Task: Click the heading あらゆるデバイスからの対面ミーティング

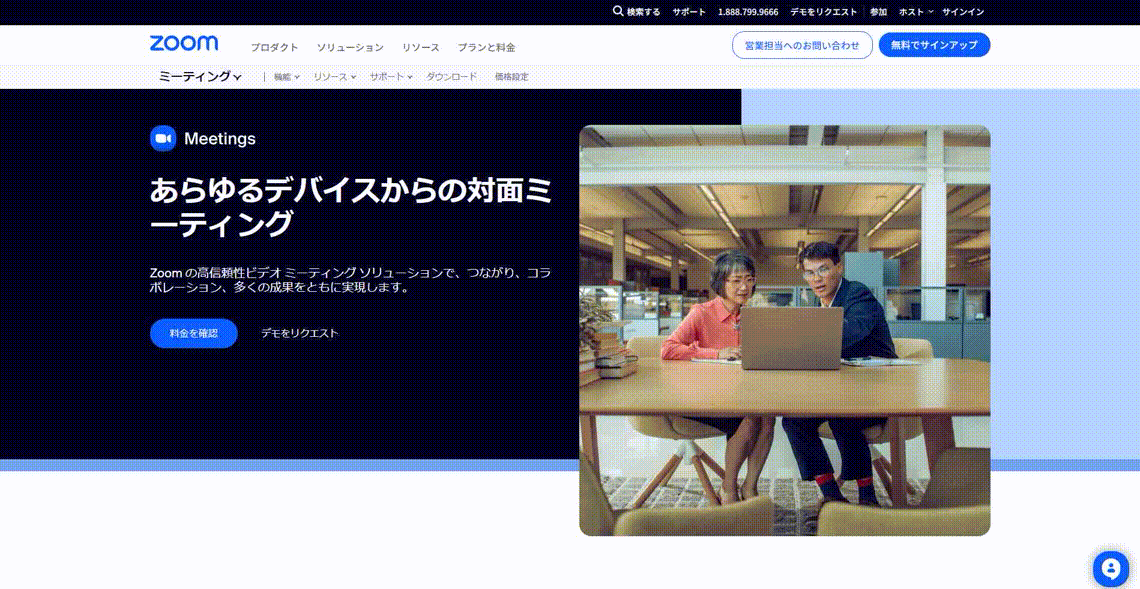Action: (350, 207)
